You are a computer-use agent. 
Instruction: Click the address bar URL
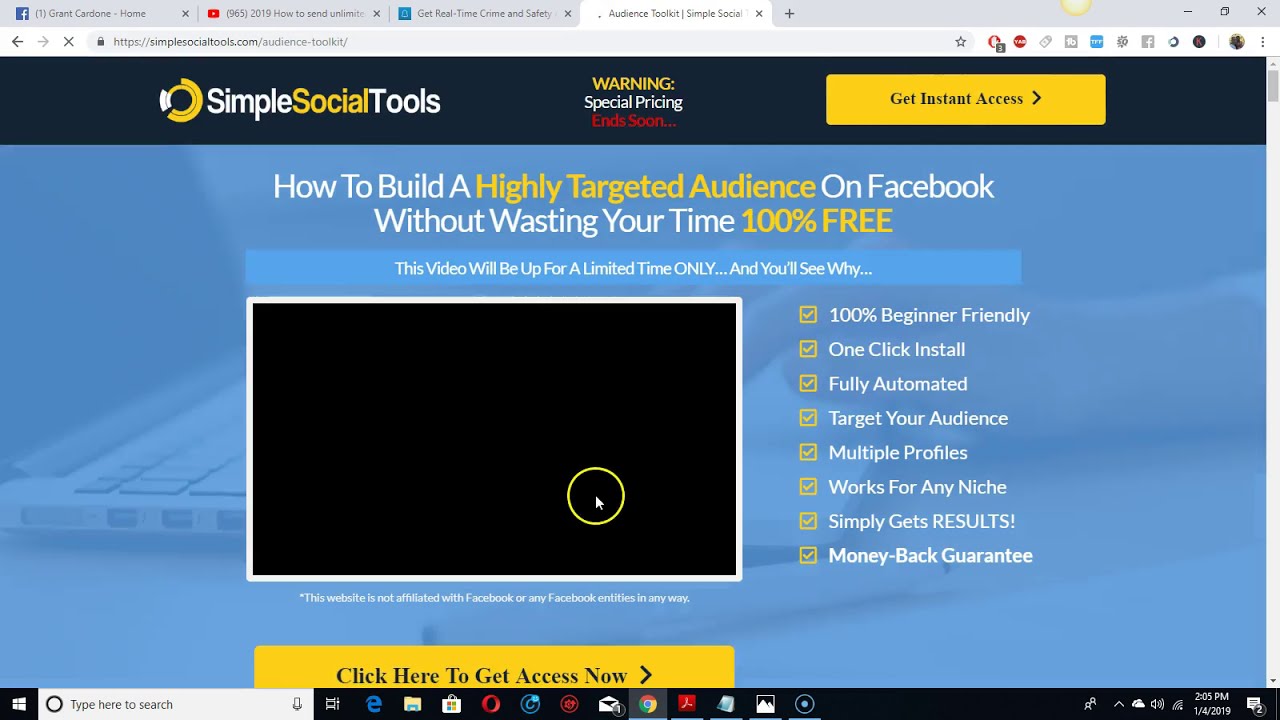[x=230, y=42]
